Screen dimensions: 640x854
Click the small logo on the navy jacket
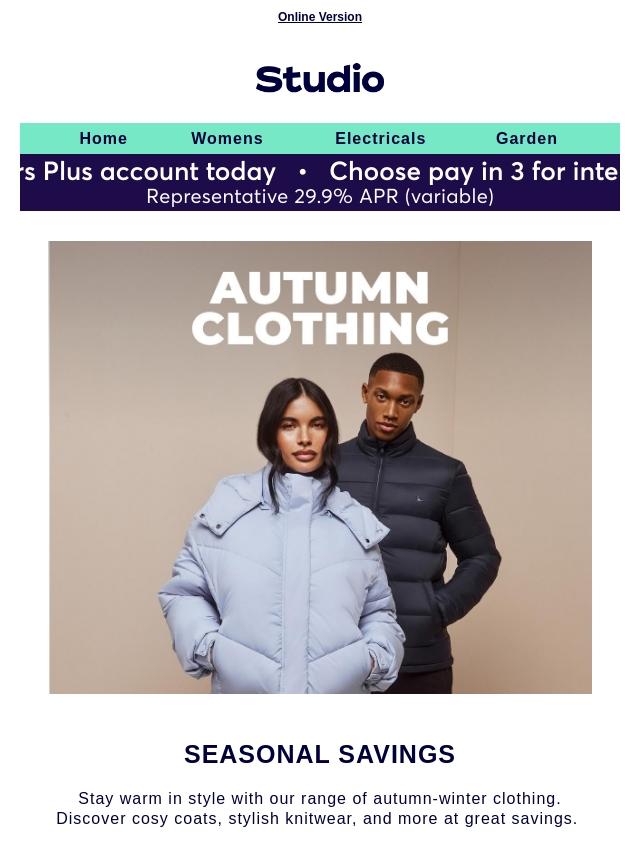click(x=419, y=498)
